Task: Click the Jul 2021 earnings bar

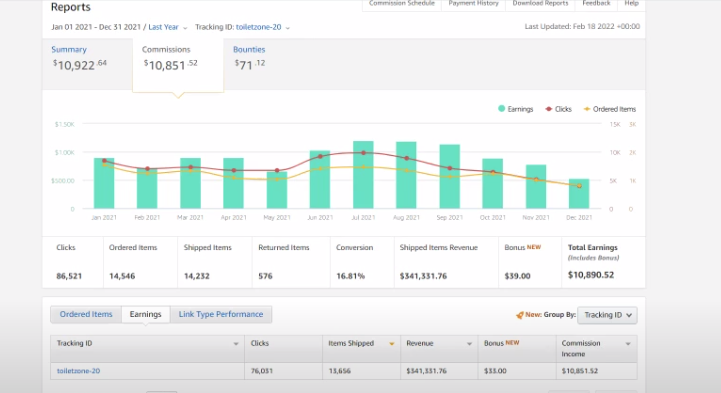Action: (x=363, y=175)
